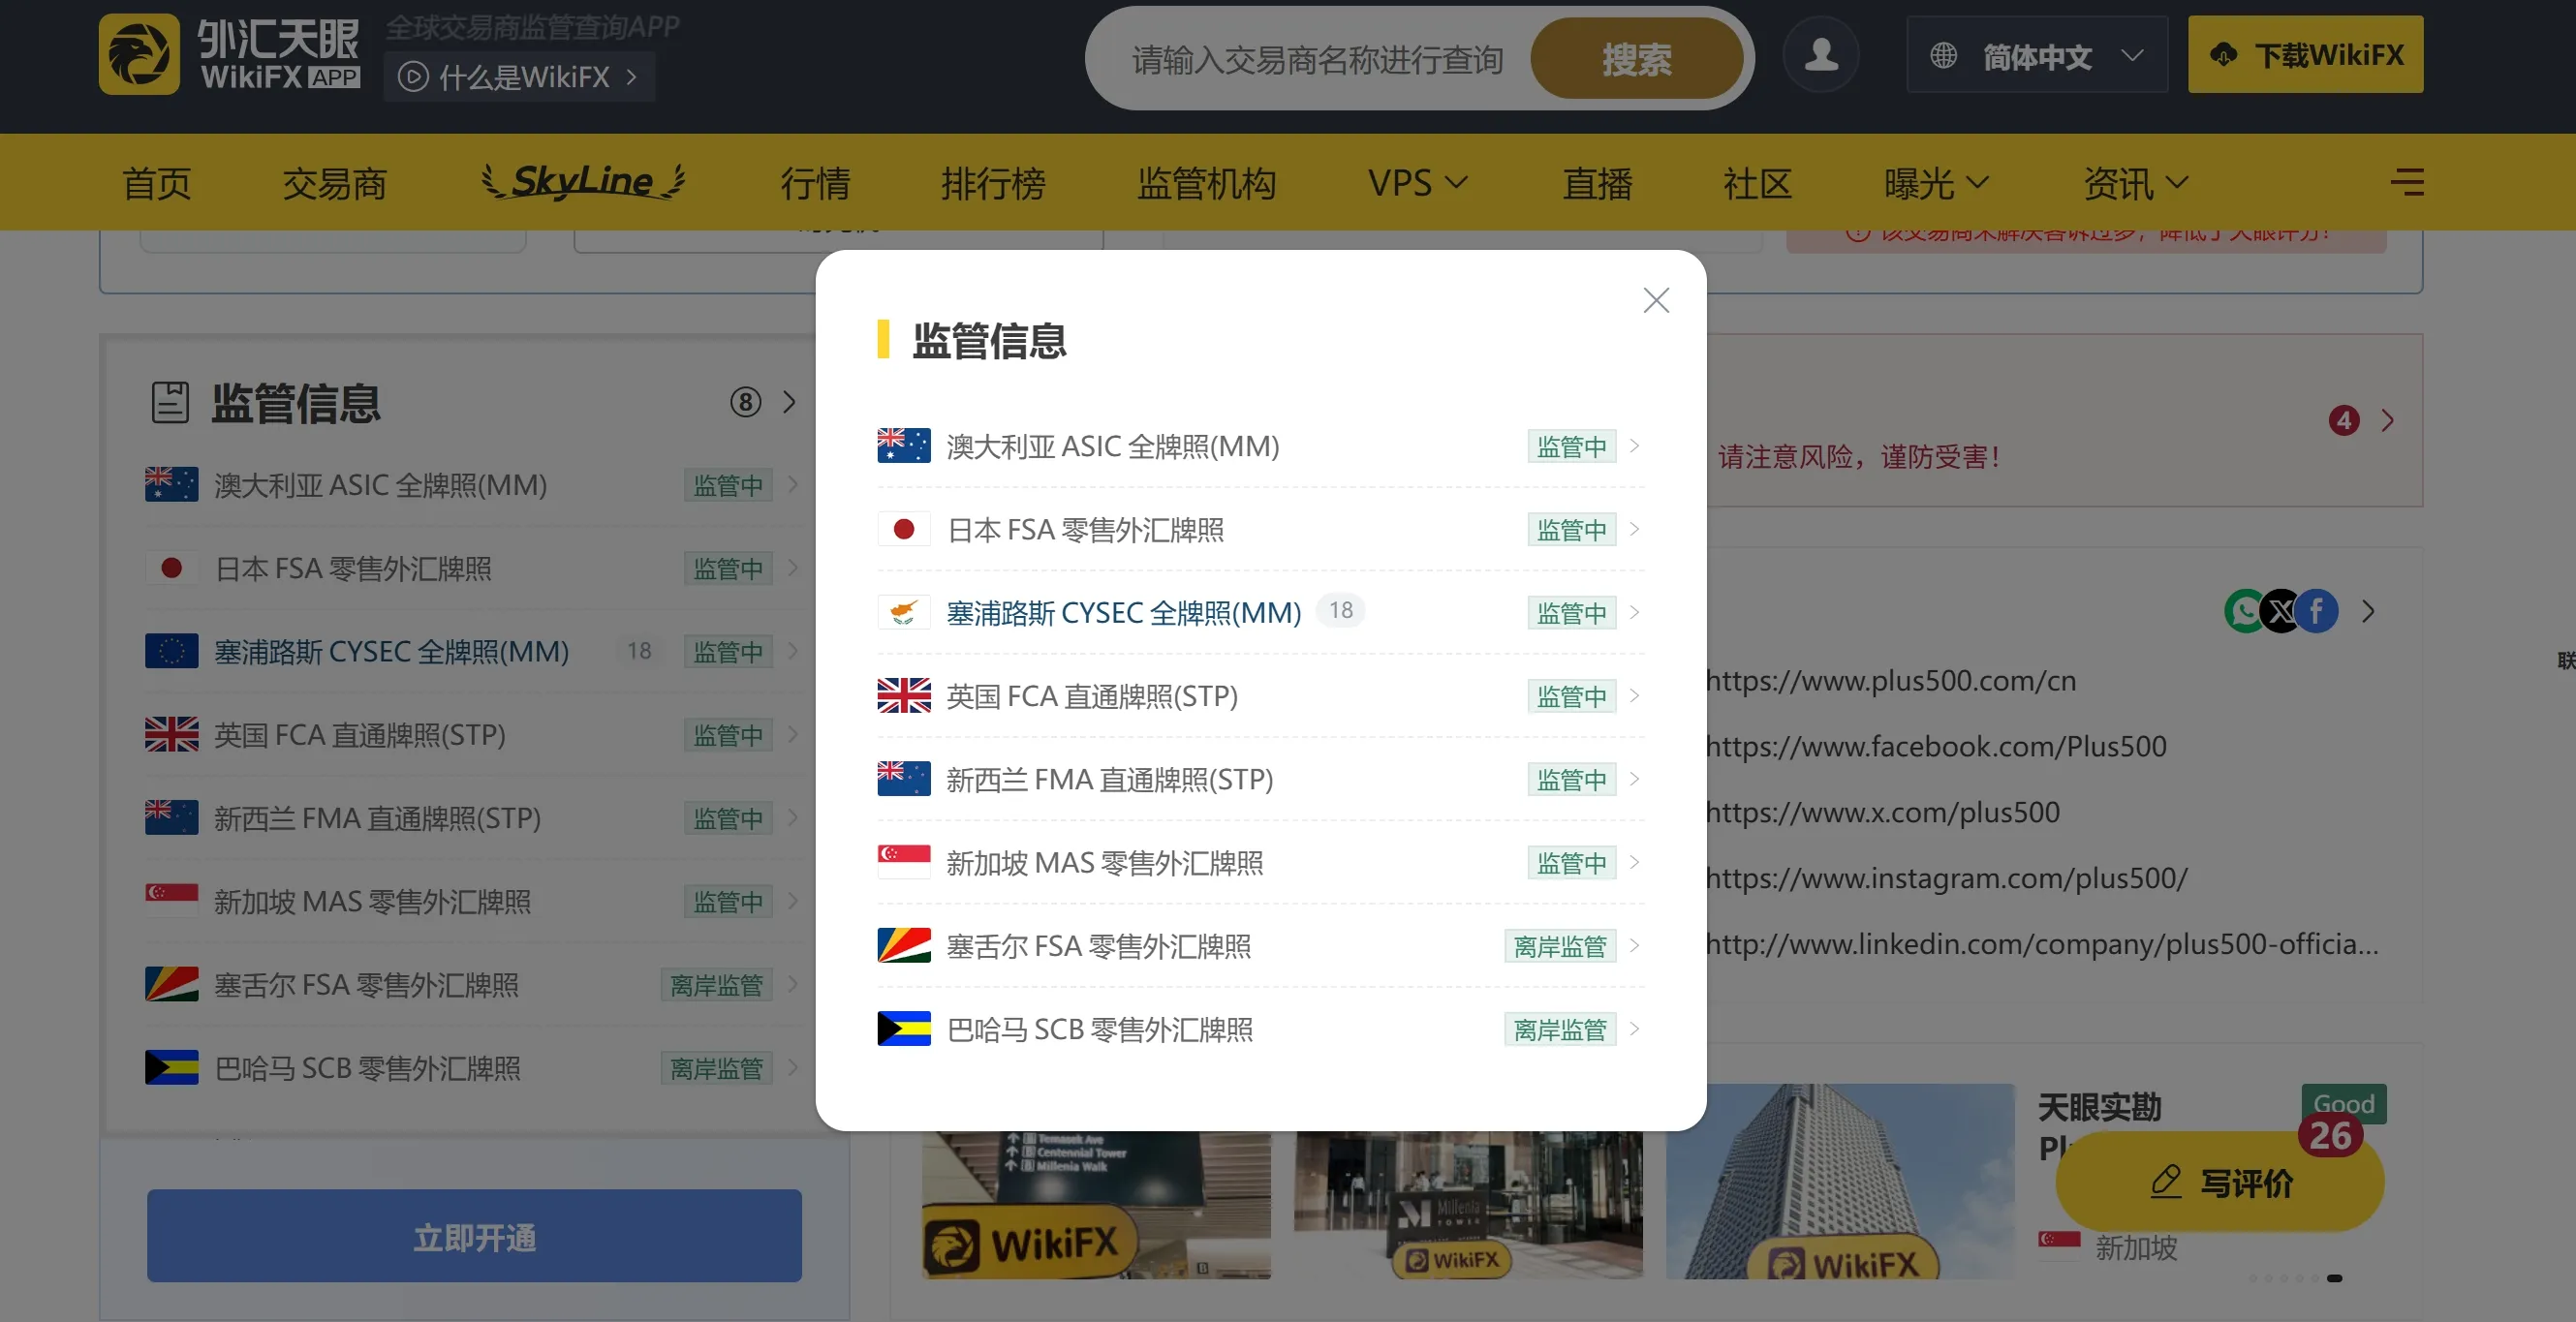The image size is (2576, 1322).
Task: Select 塞浦路斯 CYSEC 全牌照(MM) in popup
Action: (1124, 612)
